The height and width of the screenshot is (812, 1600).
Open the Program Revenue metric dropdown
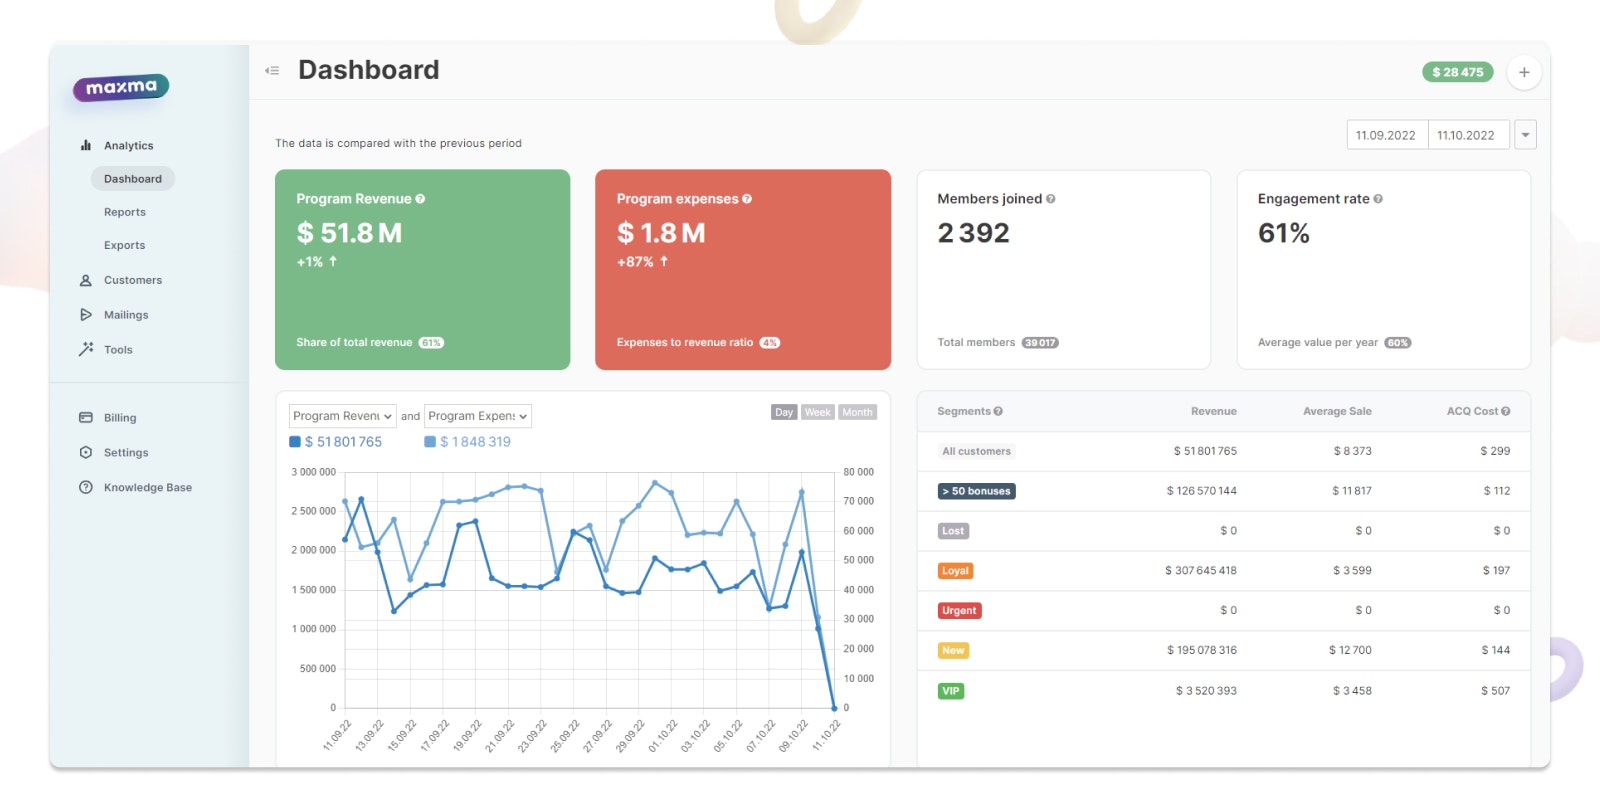[342, 416]
